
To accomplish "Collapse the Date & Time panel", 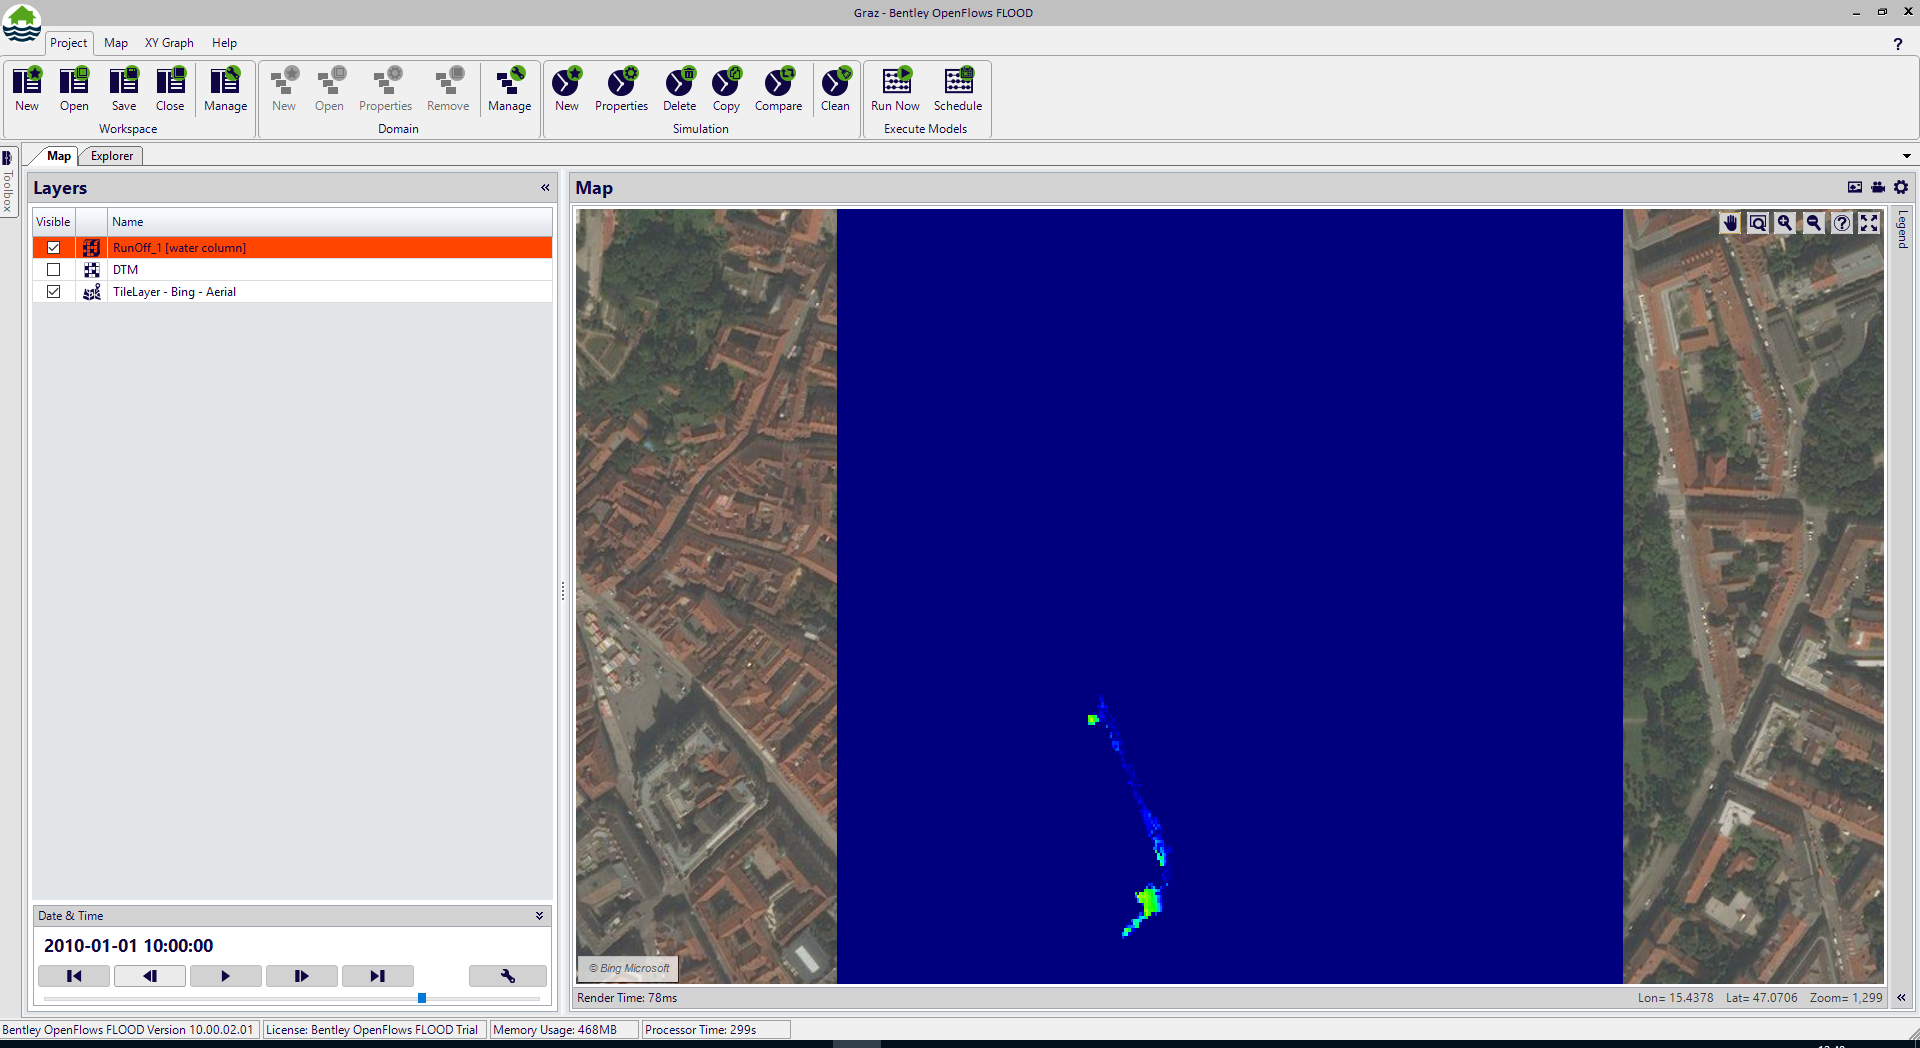I will click(x=539, y=916).
